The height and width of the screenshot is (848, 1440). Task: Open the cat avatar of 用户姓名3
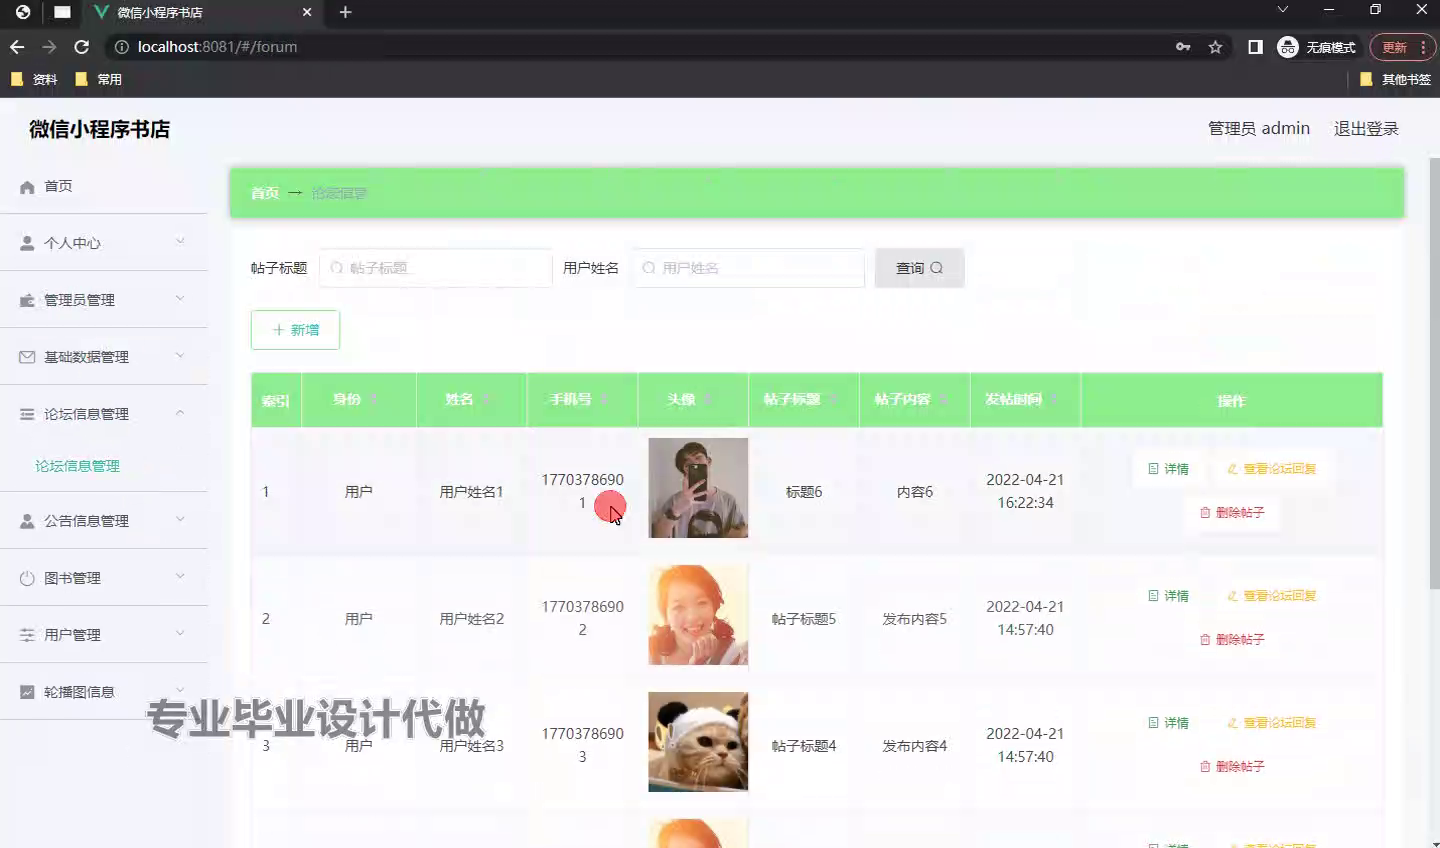click(x=698, y=742)
